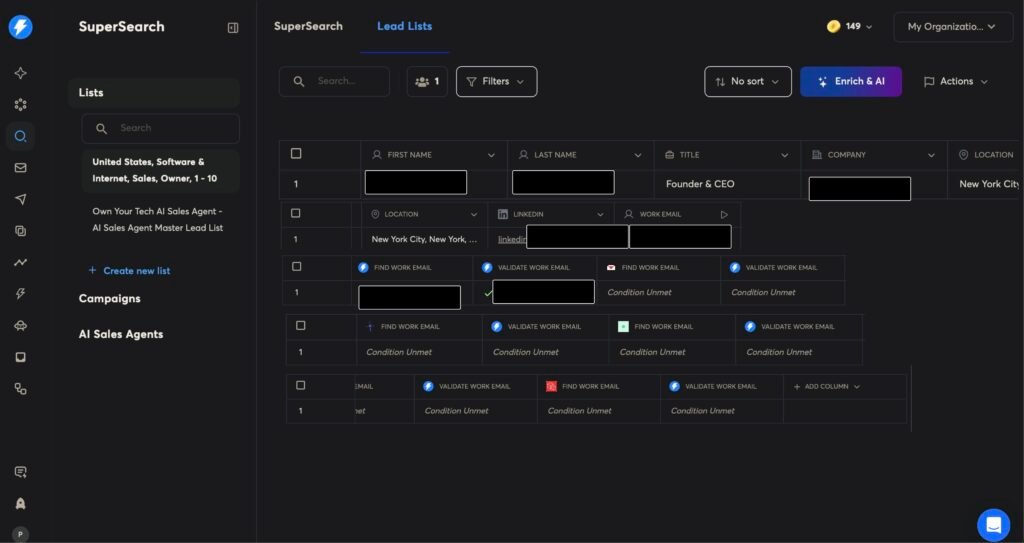Image resolution: width=1024 pixels, height=543 pixels.
Task: Expand the FIRST NAME column chevron
Action: click(x=491, y=156)
